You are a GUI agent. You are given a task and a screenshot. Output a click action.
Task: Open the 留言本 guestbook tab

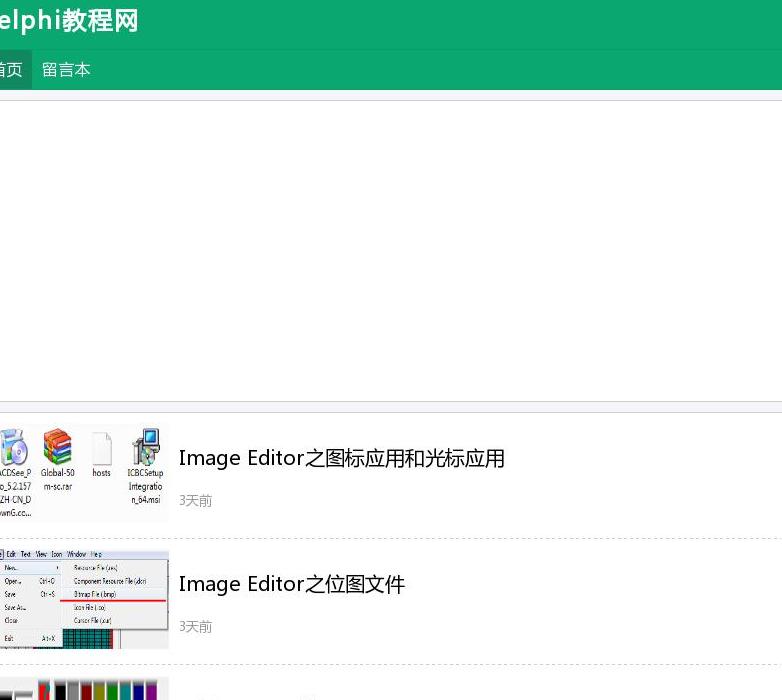pos(66,70)
